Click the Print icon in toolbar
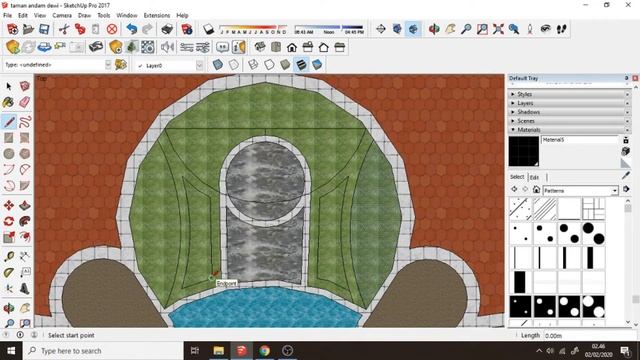 pos(167,29)
